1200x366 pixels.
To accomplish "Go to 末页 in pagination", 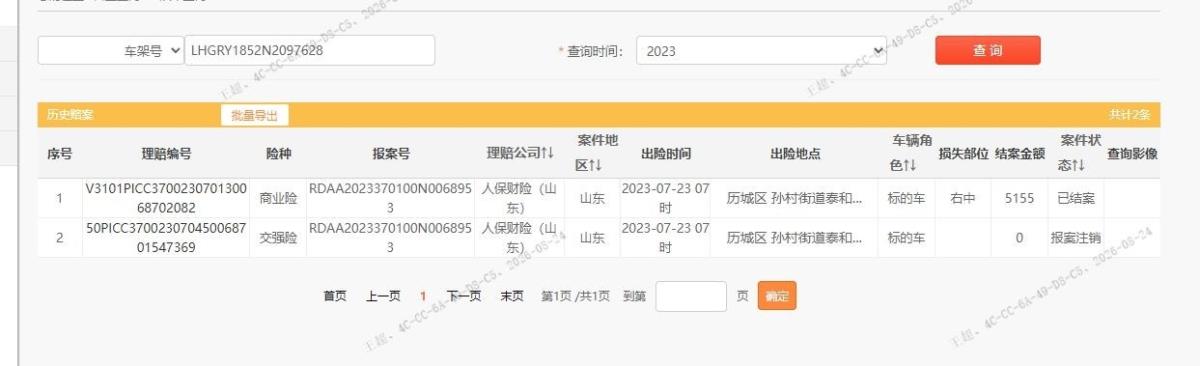I will point(512,296).
